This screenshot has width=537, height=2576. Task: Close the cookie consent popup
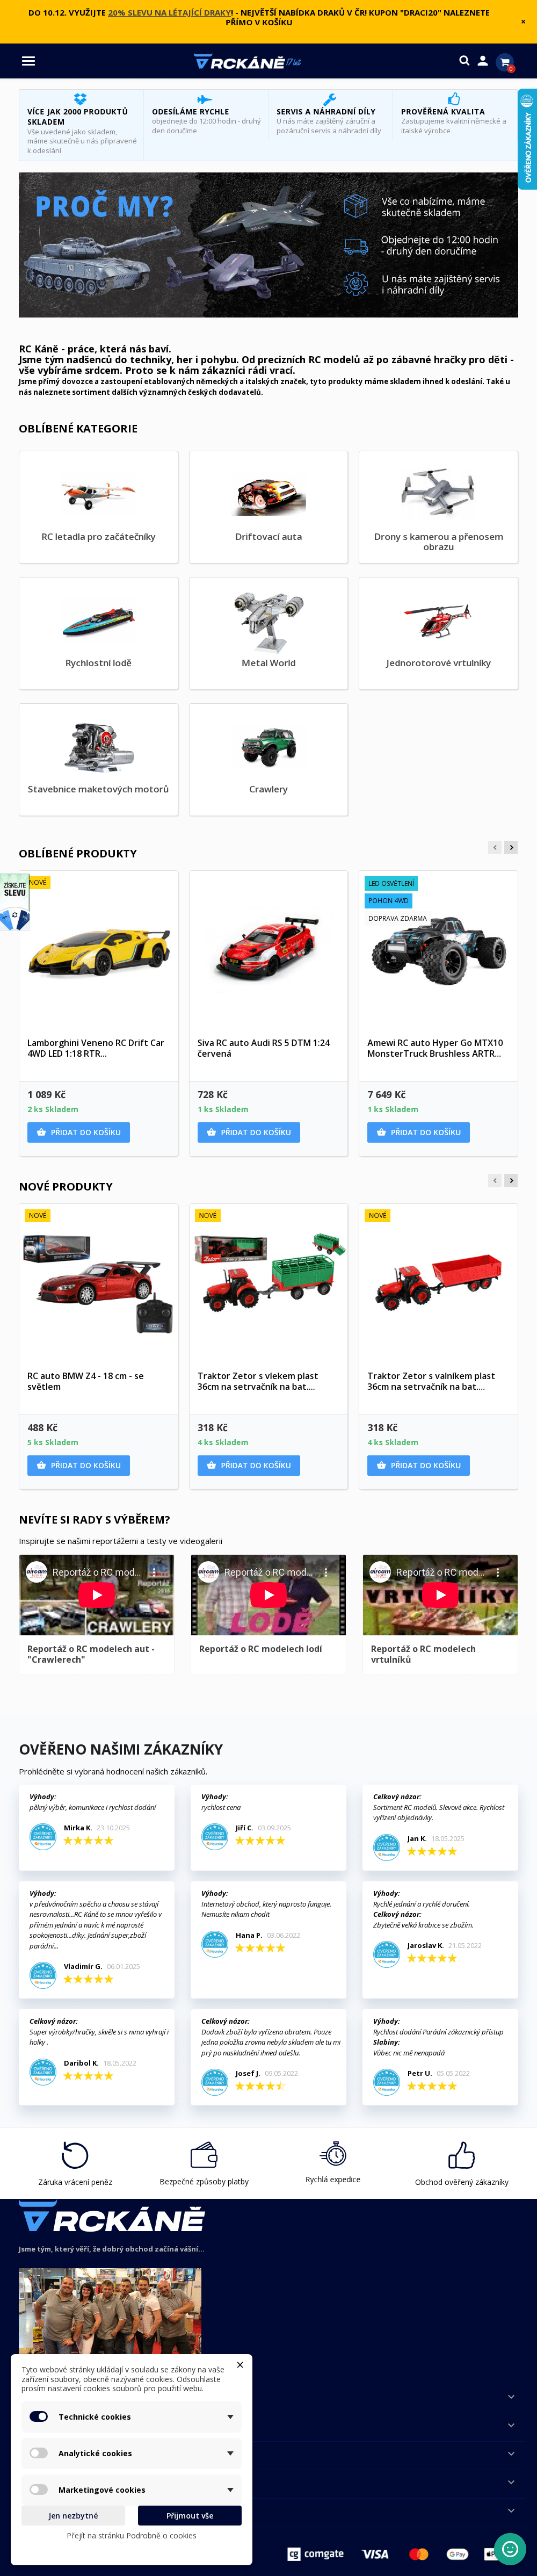coord(240,2365)
